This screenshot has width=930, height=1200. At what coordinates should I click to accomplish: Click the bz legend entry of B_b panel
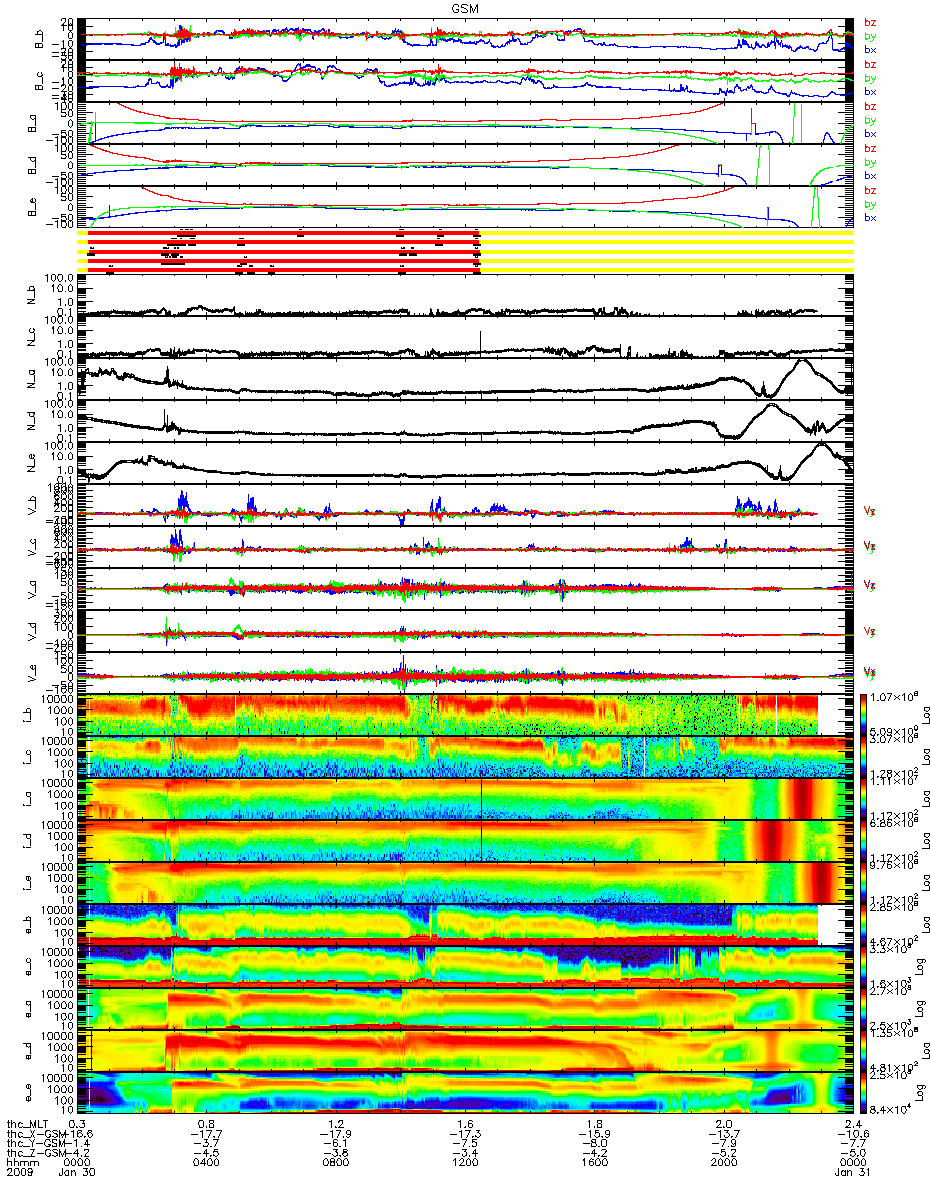click(870, 23)
